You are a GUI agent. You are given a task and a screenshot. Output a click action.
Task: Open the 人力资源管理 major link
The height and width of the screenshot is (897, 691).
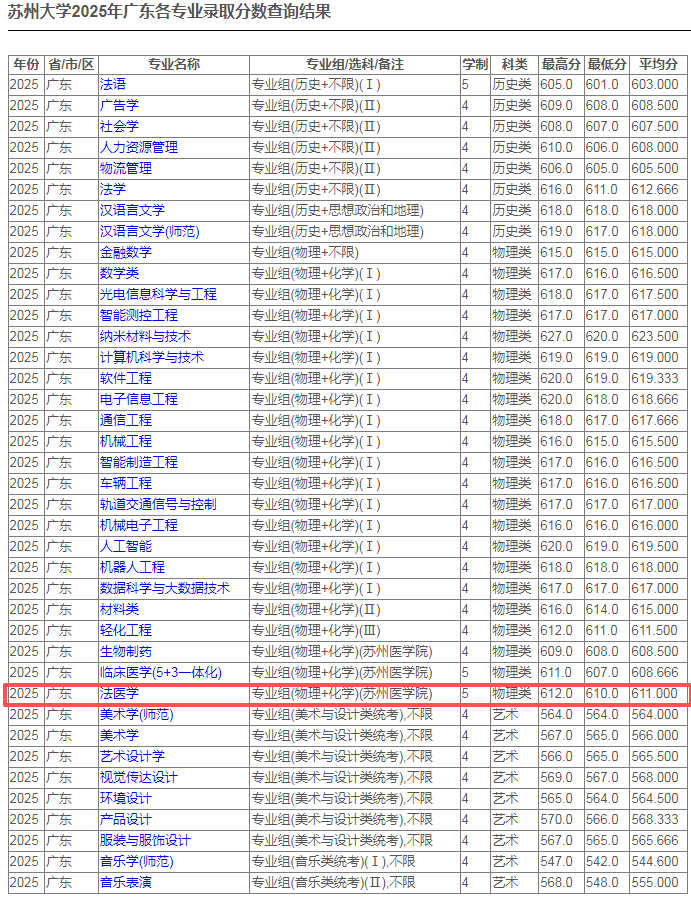[138, 147]
